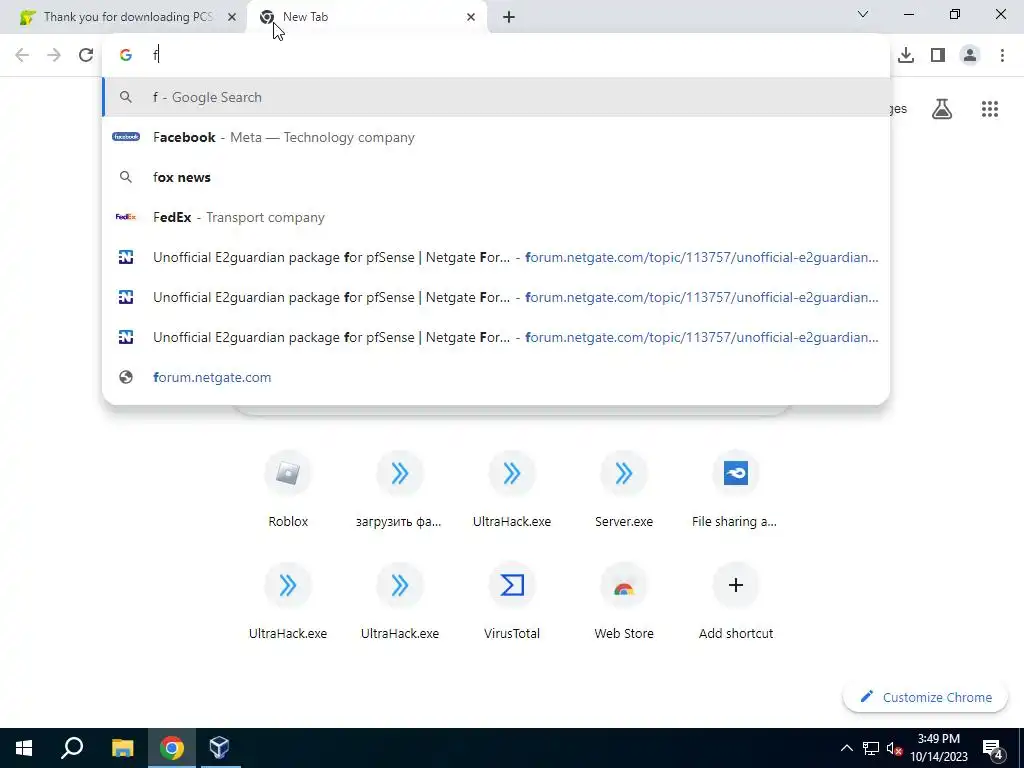Open the Google apps grid
Image resolution: width=1024 pixels, height=768 pixels.
989,109
